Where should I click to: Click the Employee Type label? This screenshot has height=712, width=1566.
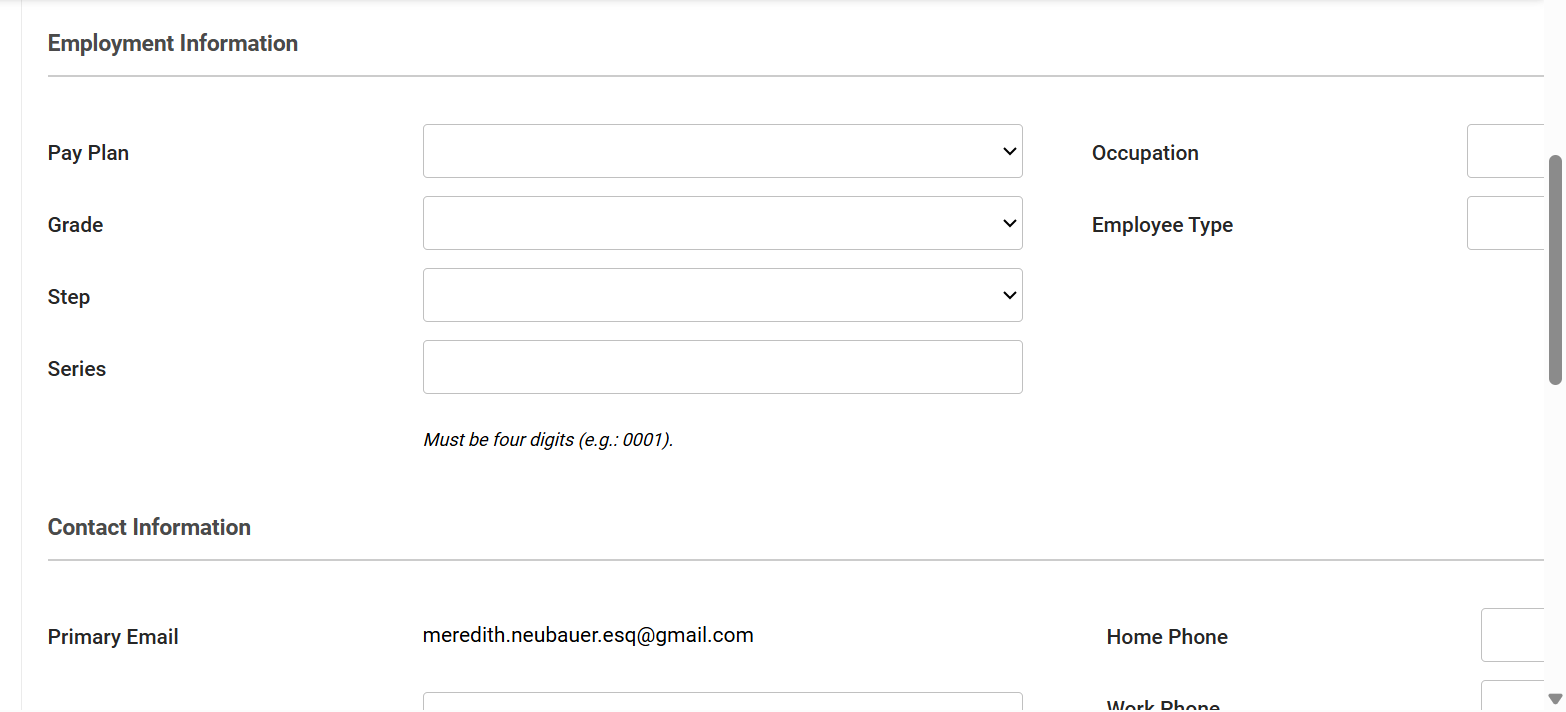(1162, 225)
